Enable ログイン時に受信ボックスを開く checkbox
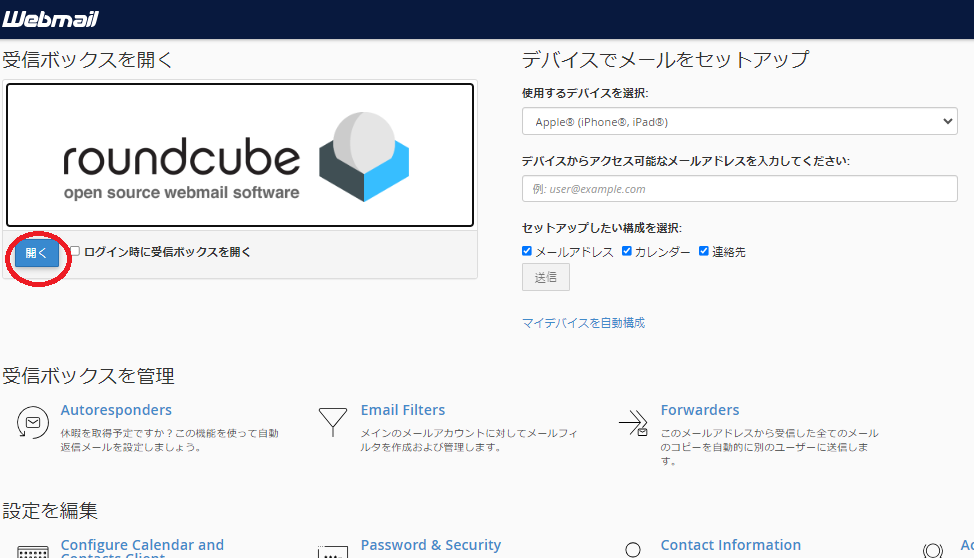 tap(75, 252)
